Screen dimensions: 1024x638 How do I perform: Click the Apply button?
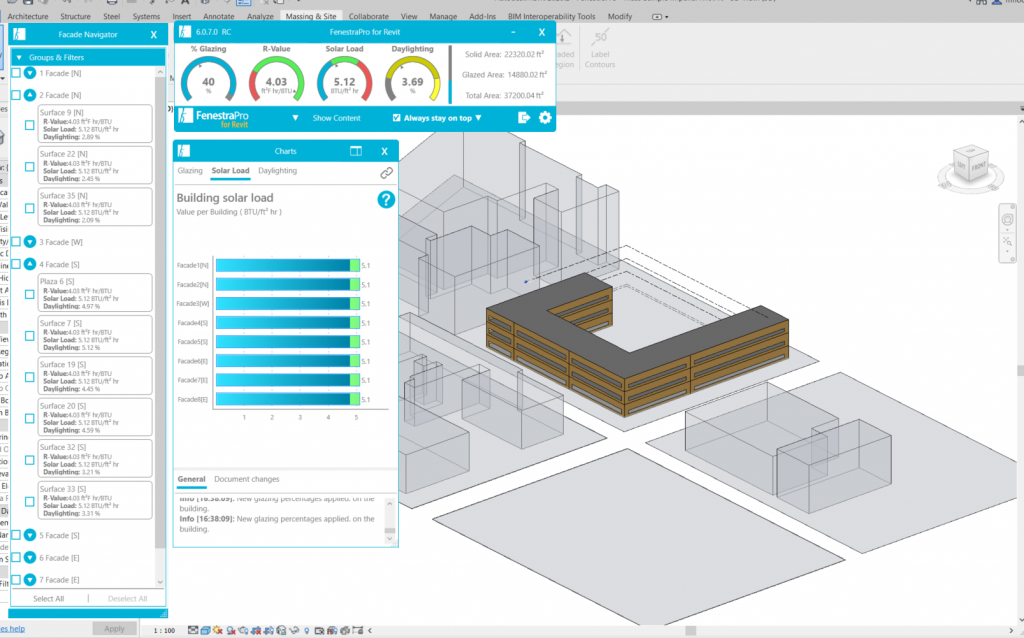(114, 629)
